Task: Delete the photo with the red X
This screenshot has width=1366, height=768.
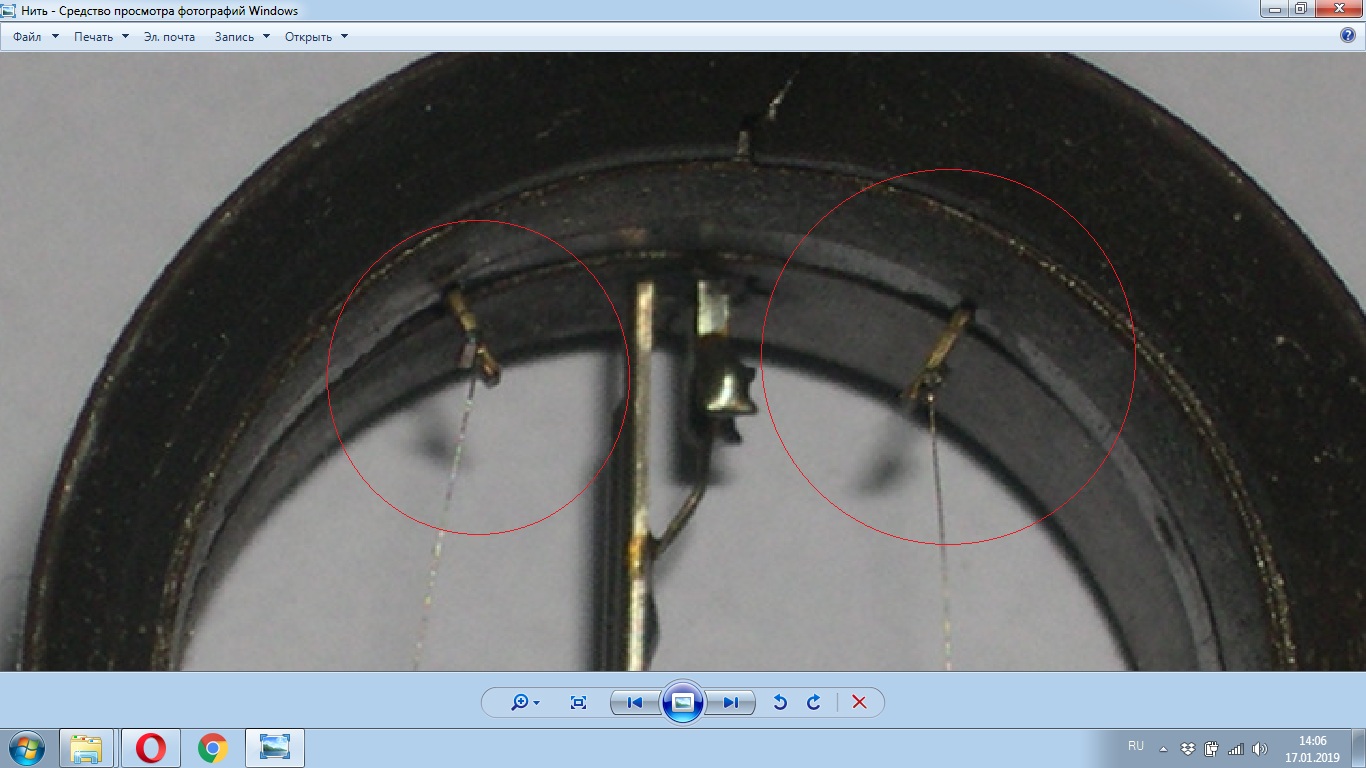Action: click(x=859, y=703)
